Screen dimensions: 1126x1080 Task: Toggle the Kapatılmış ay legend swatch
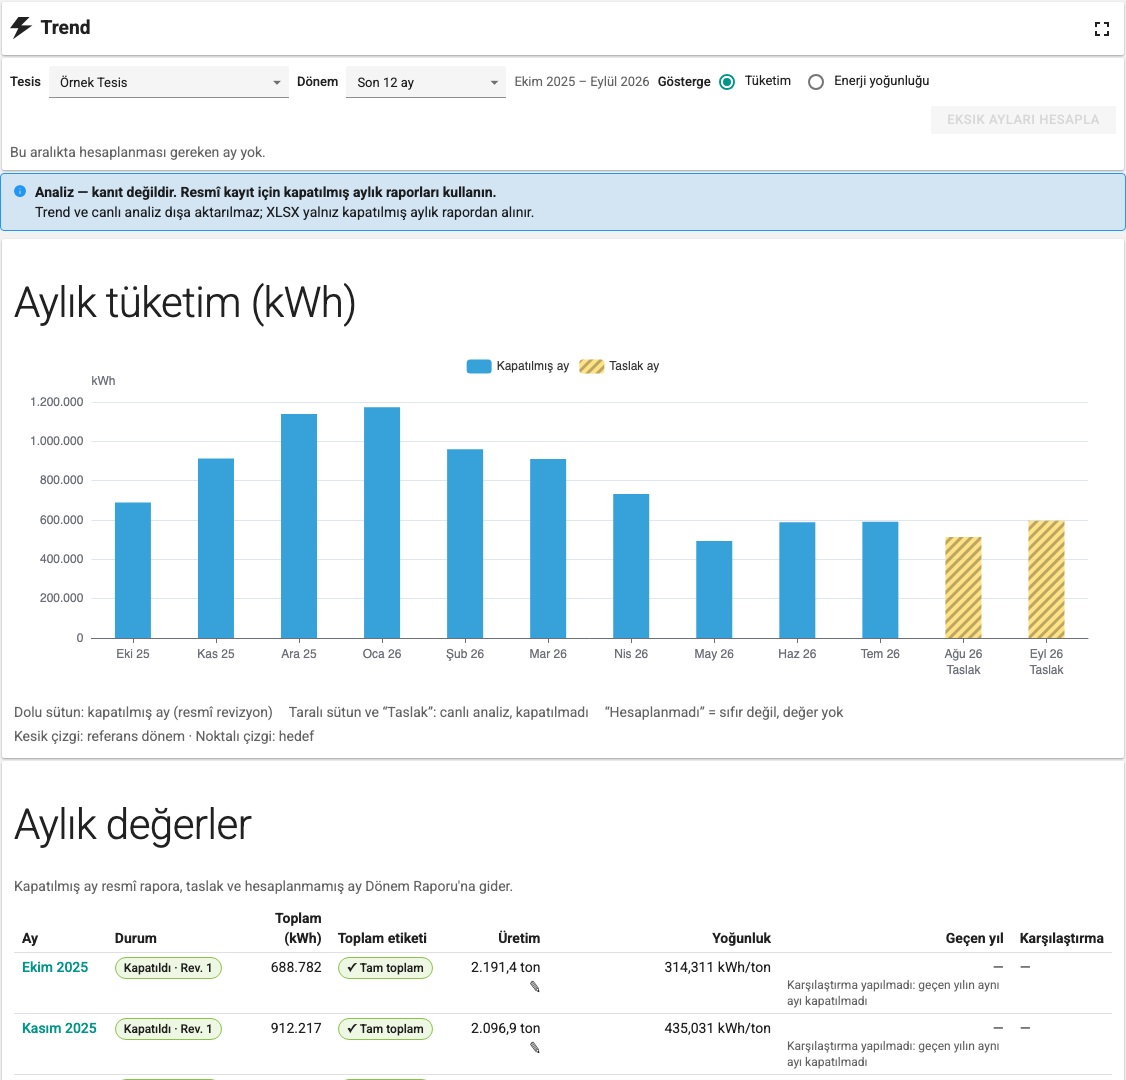tap(479, 366)
